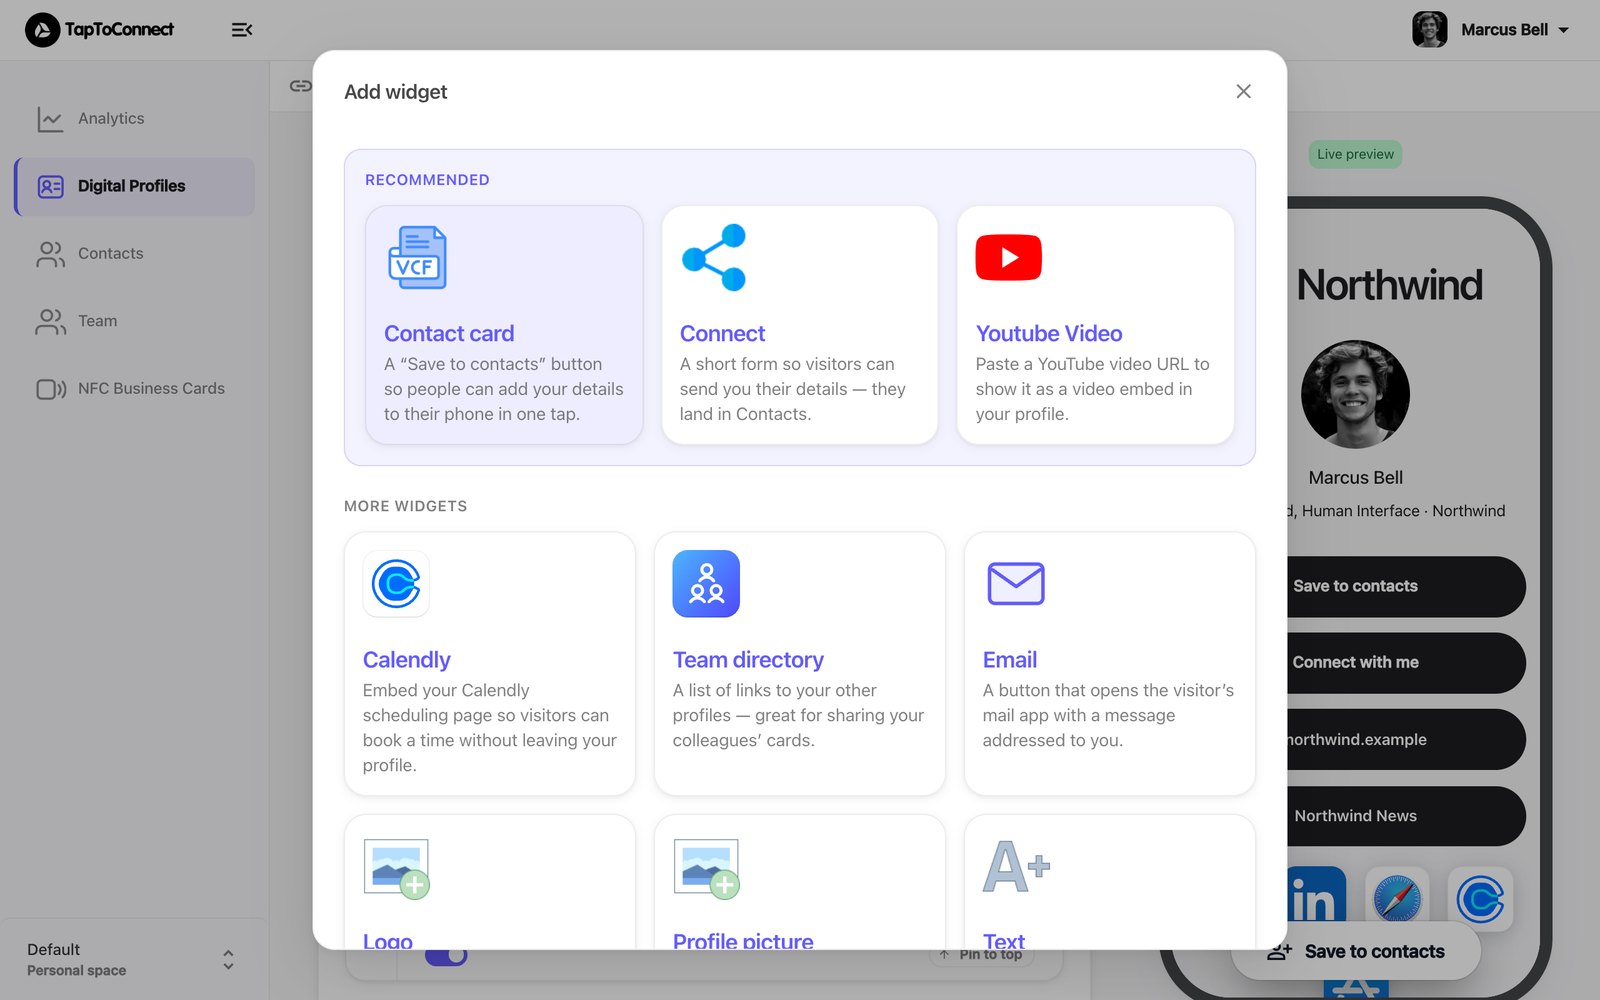Screen dimensions: 1600x1000
Task: Click the Calendly icon in phone preview
Action: (1480, 898)
